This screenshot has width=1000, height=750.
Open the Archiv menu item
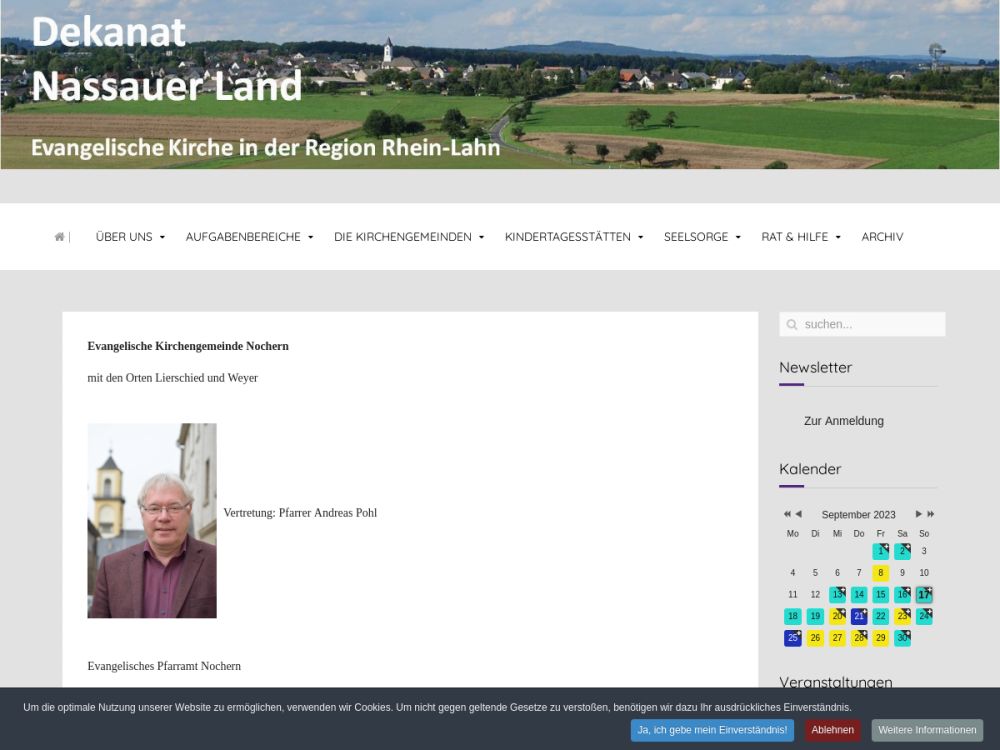[882, 237]
